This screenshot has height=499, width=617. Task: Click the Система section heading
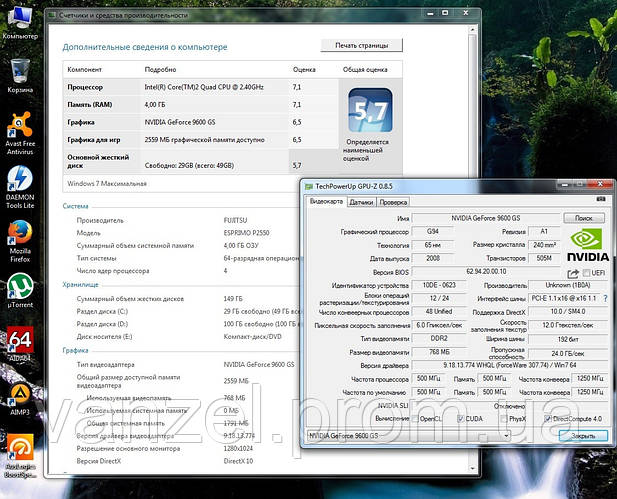(76, 206)
